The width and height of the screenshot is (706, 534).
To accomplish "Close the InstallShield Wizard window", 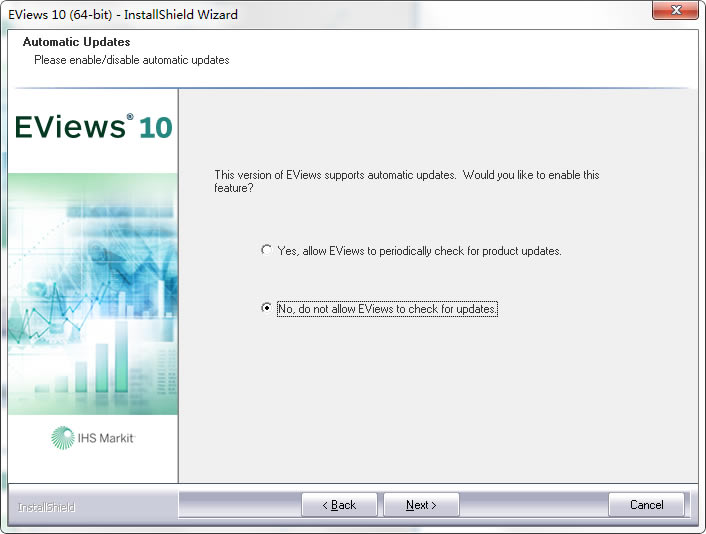I will (675, 10).
